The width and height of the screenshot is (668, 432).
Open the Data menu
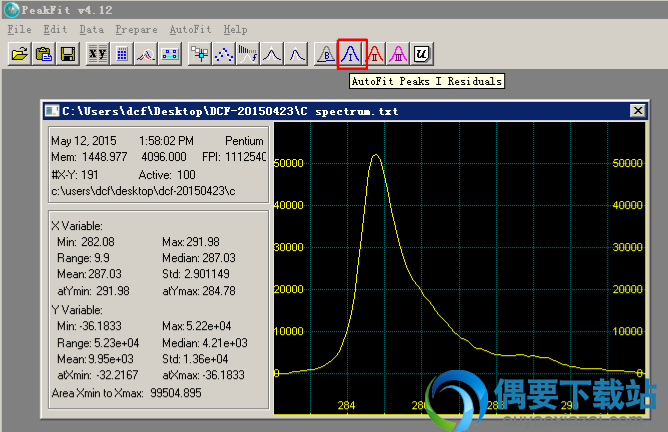pyautogui.click(x=92, y=29)
